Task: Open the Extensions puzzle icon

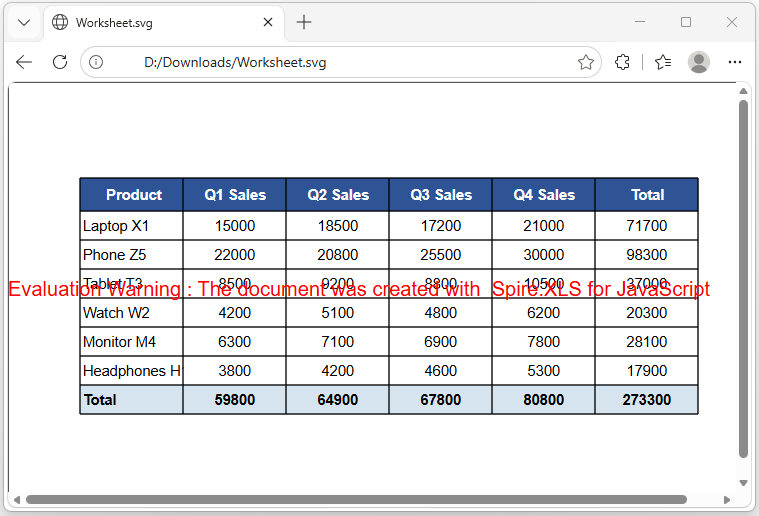Action: coord(622,62)
